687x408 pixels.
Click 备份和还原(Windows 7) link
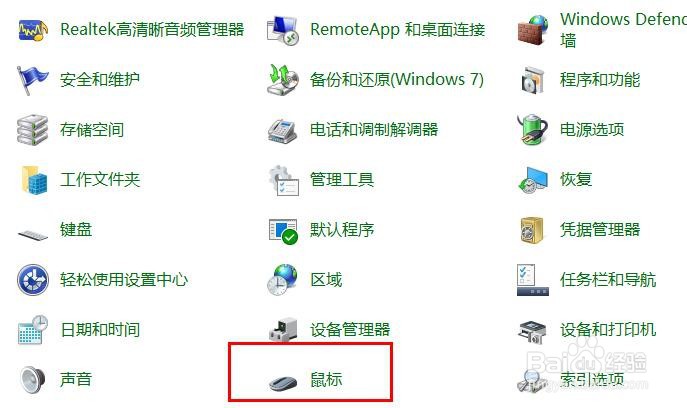[x=397, y=79]
